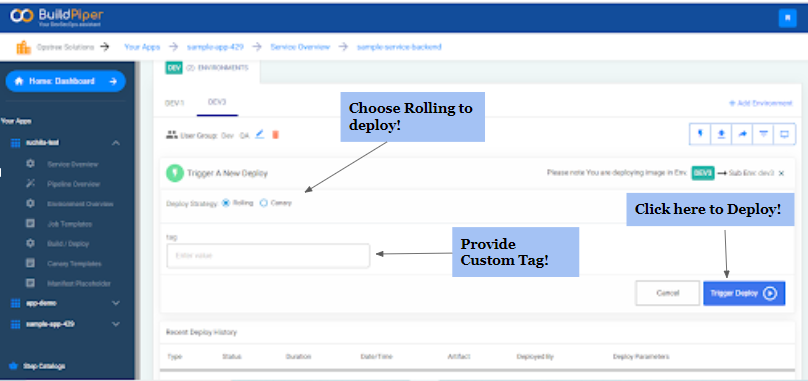Click the lightning build toolbar icon
The height and width of the screenshot is (381, 808).
(x=700, y=134)
